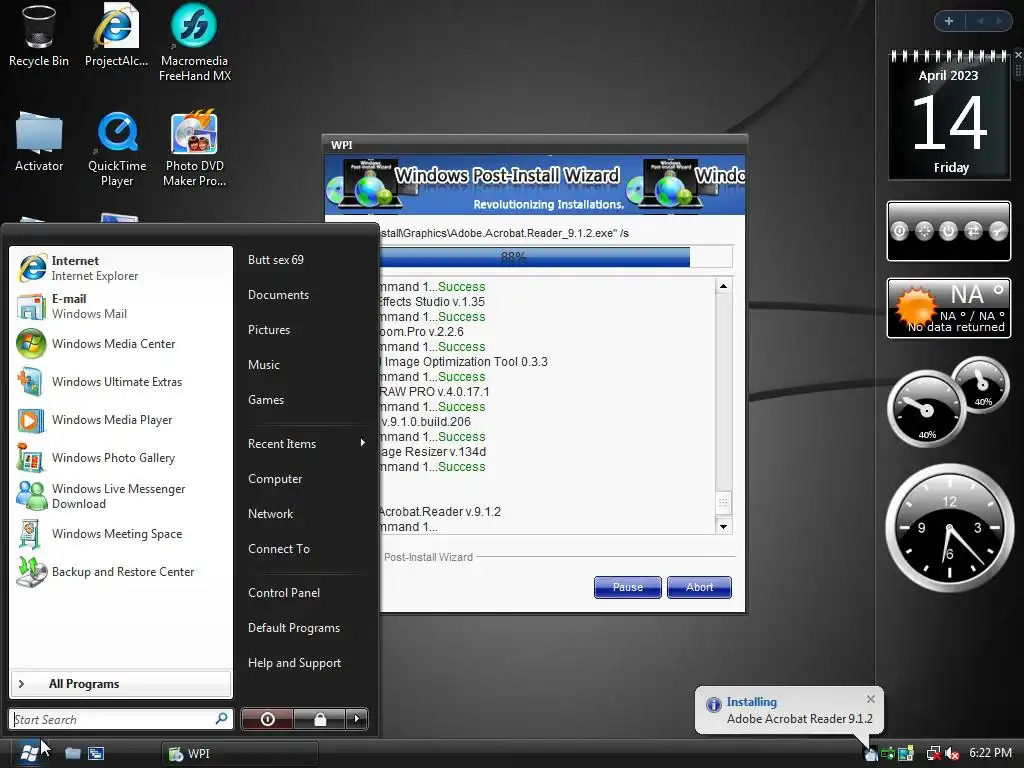Open Backup and Restore Center
Viewport: 1024px width, 768px height.
click(121, 571)
